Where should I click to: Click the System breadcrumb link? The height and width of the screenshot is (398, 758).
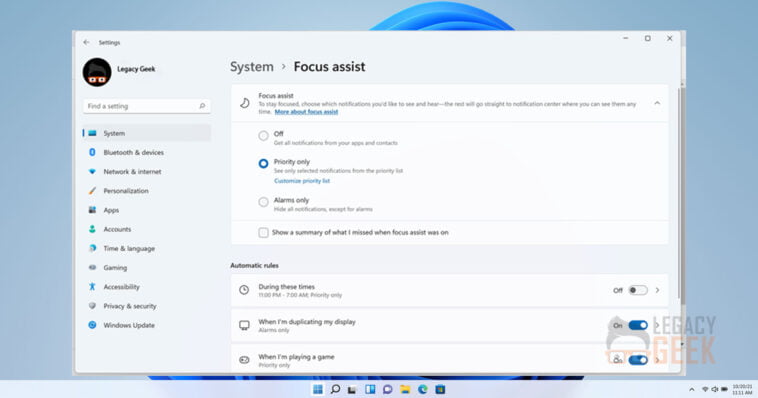pyautogui.click(x=252, y=67)
